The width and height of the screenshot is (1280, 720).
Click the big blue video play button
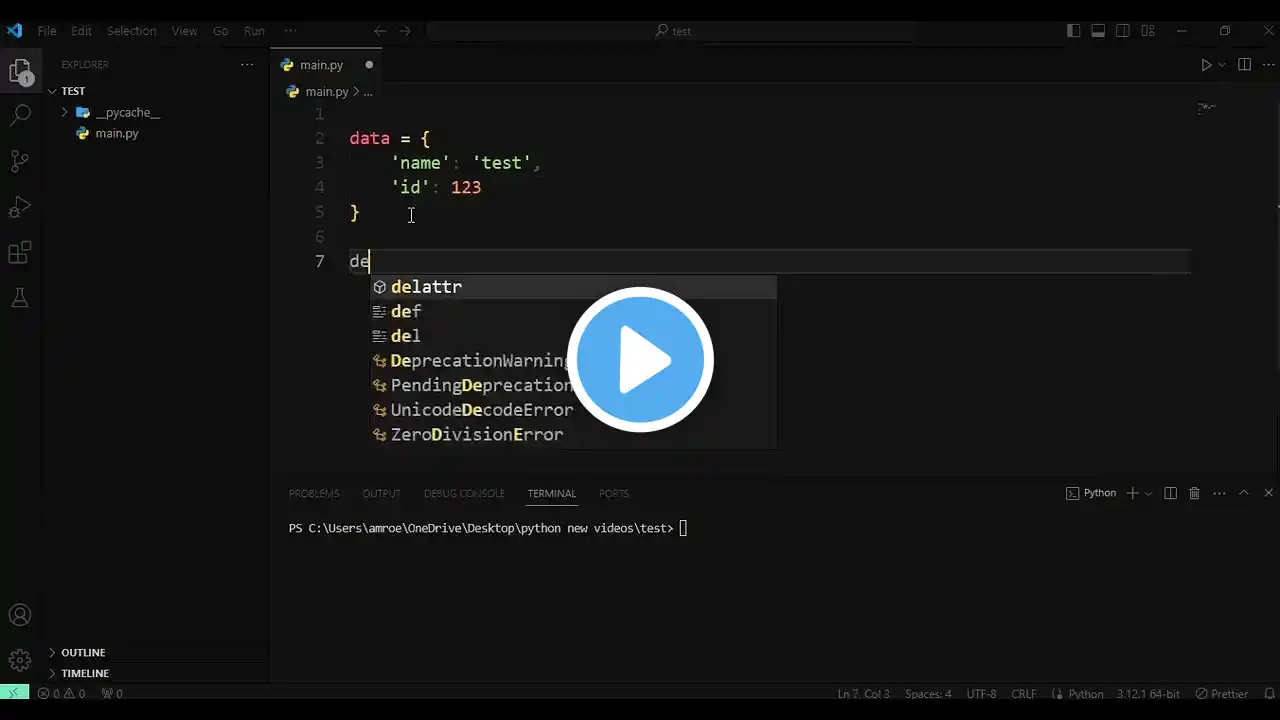tap(640, 359)
